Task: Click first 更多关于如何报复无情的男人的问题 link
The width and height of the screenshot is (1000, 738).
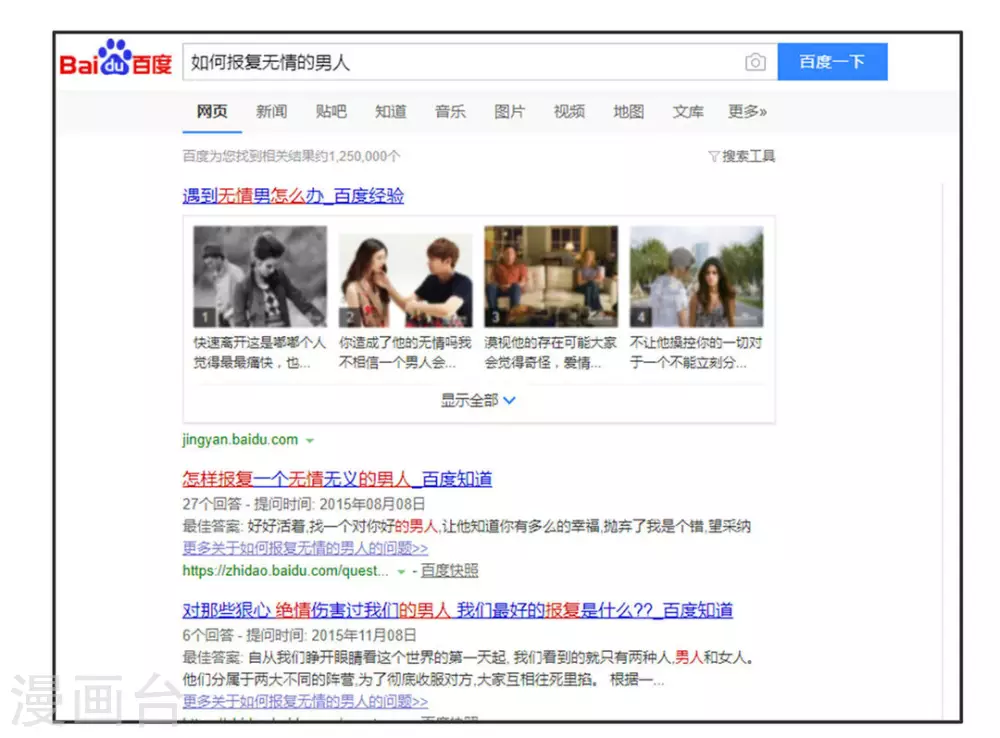Action: pos(305,548)
